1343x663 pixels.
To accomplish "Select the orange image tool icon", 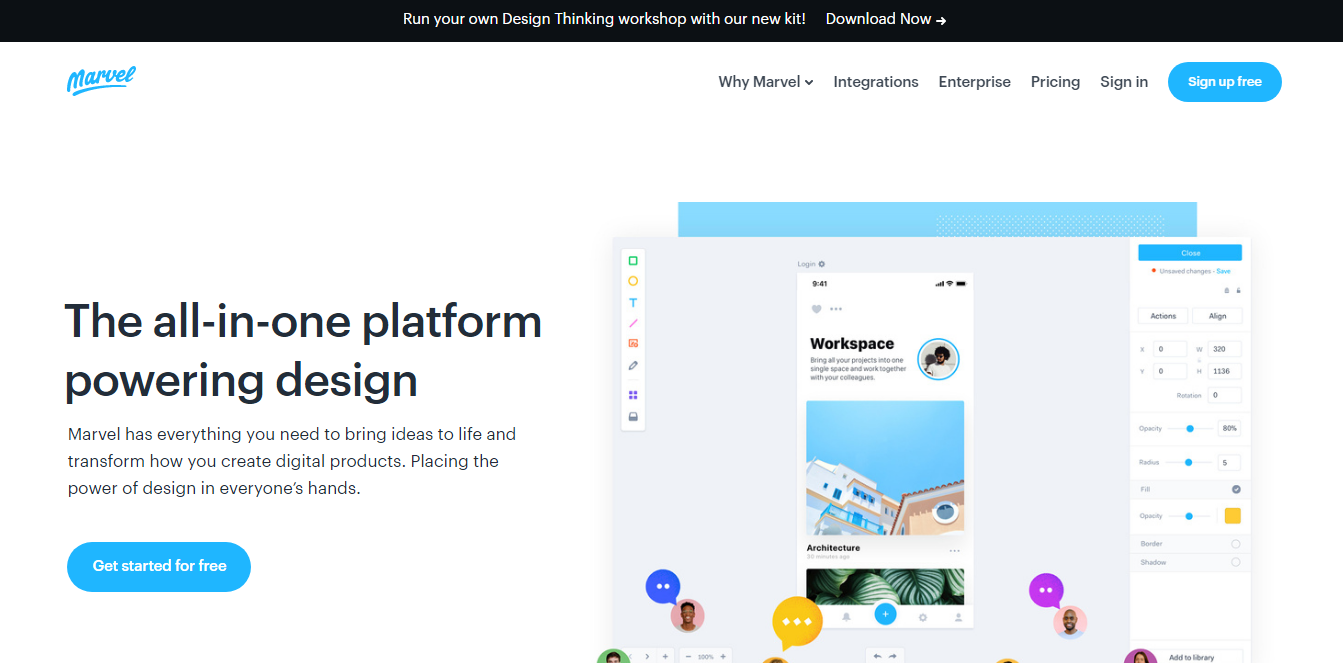I will click(x=633, y=343).
